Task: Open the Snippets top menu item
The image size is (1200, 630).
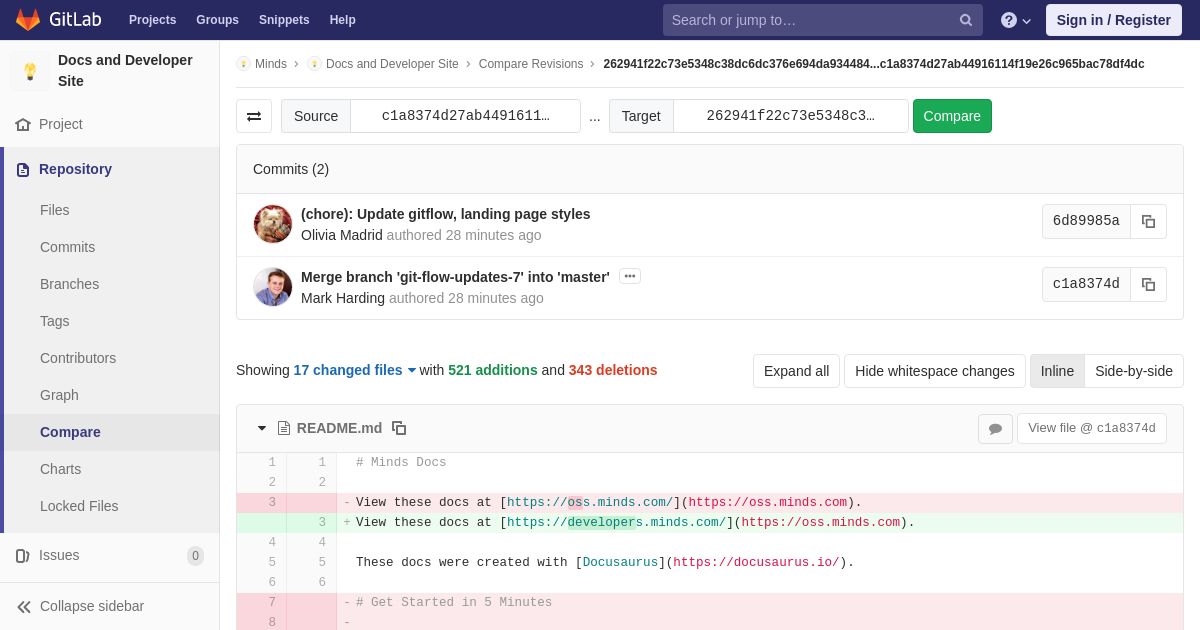Action: (x=284, y=20)
